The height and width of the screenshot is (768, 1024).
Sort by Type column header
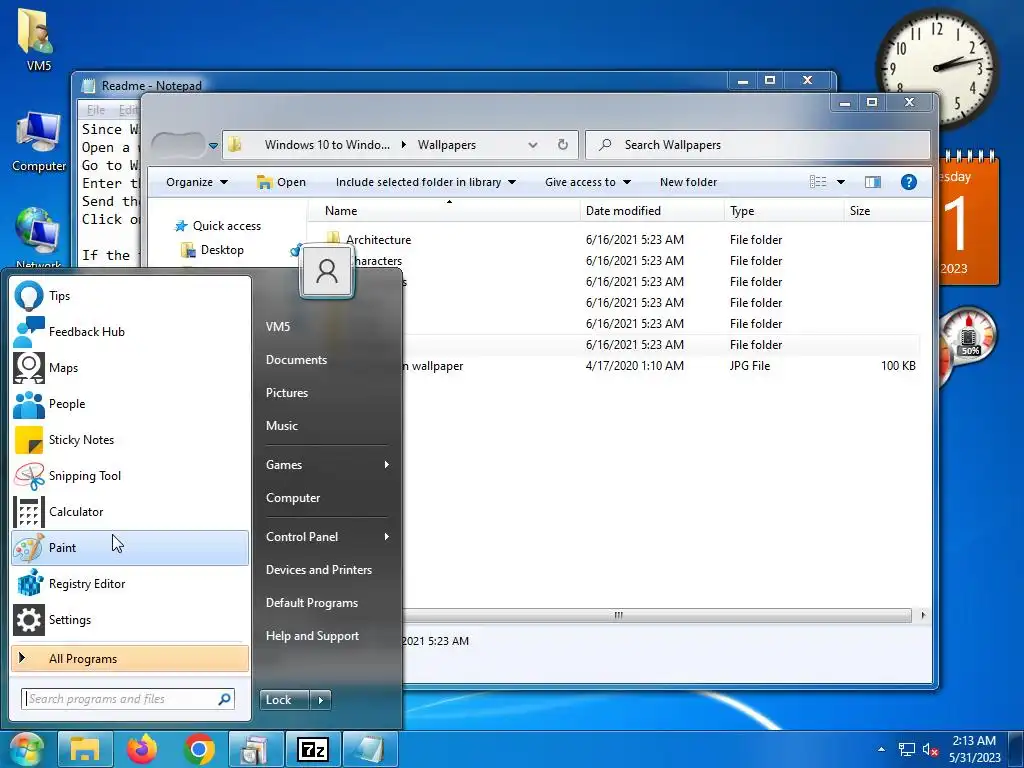(784, 210)
